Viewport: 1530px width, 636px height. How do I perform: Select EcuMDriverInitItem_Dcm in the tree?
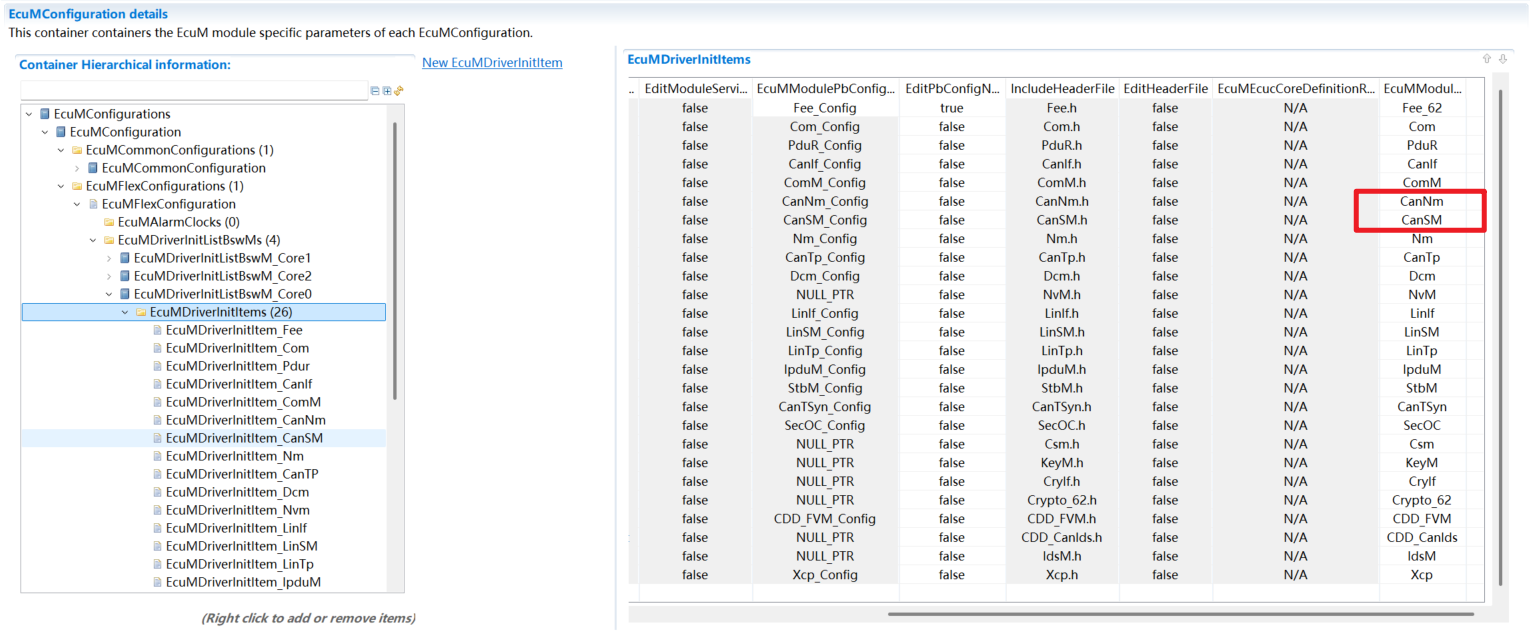[237, 492]
